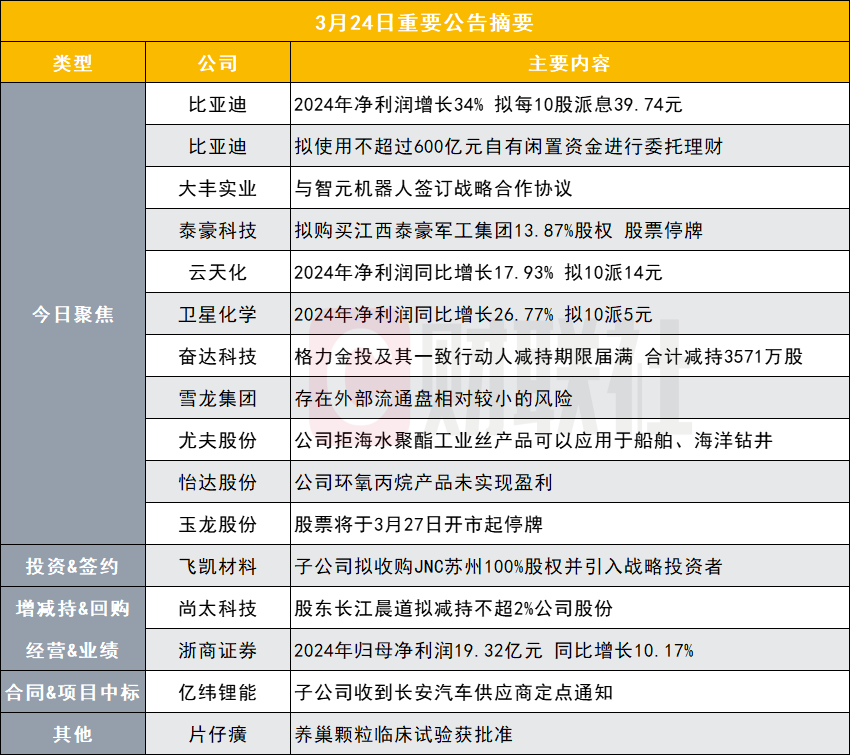850x755 pixels.
Task: Click the title 3月24日重要公告摘要
Action: (424, 23)
